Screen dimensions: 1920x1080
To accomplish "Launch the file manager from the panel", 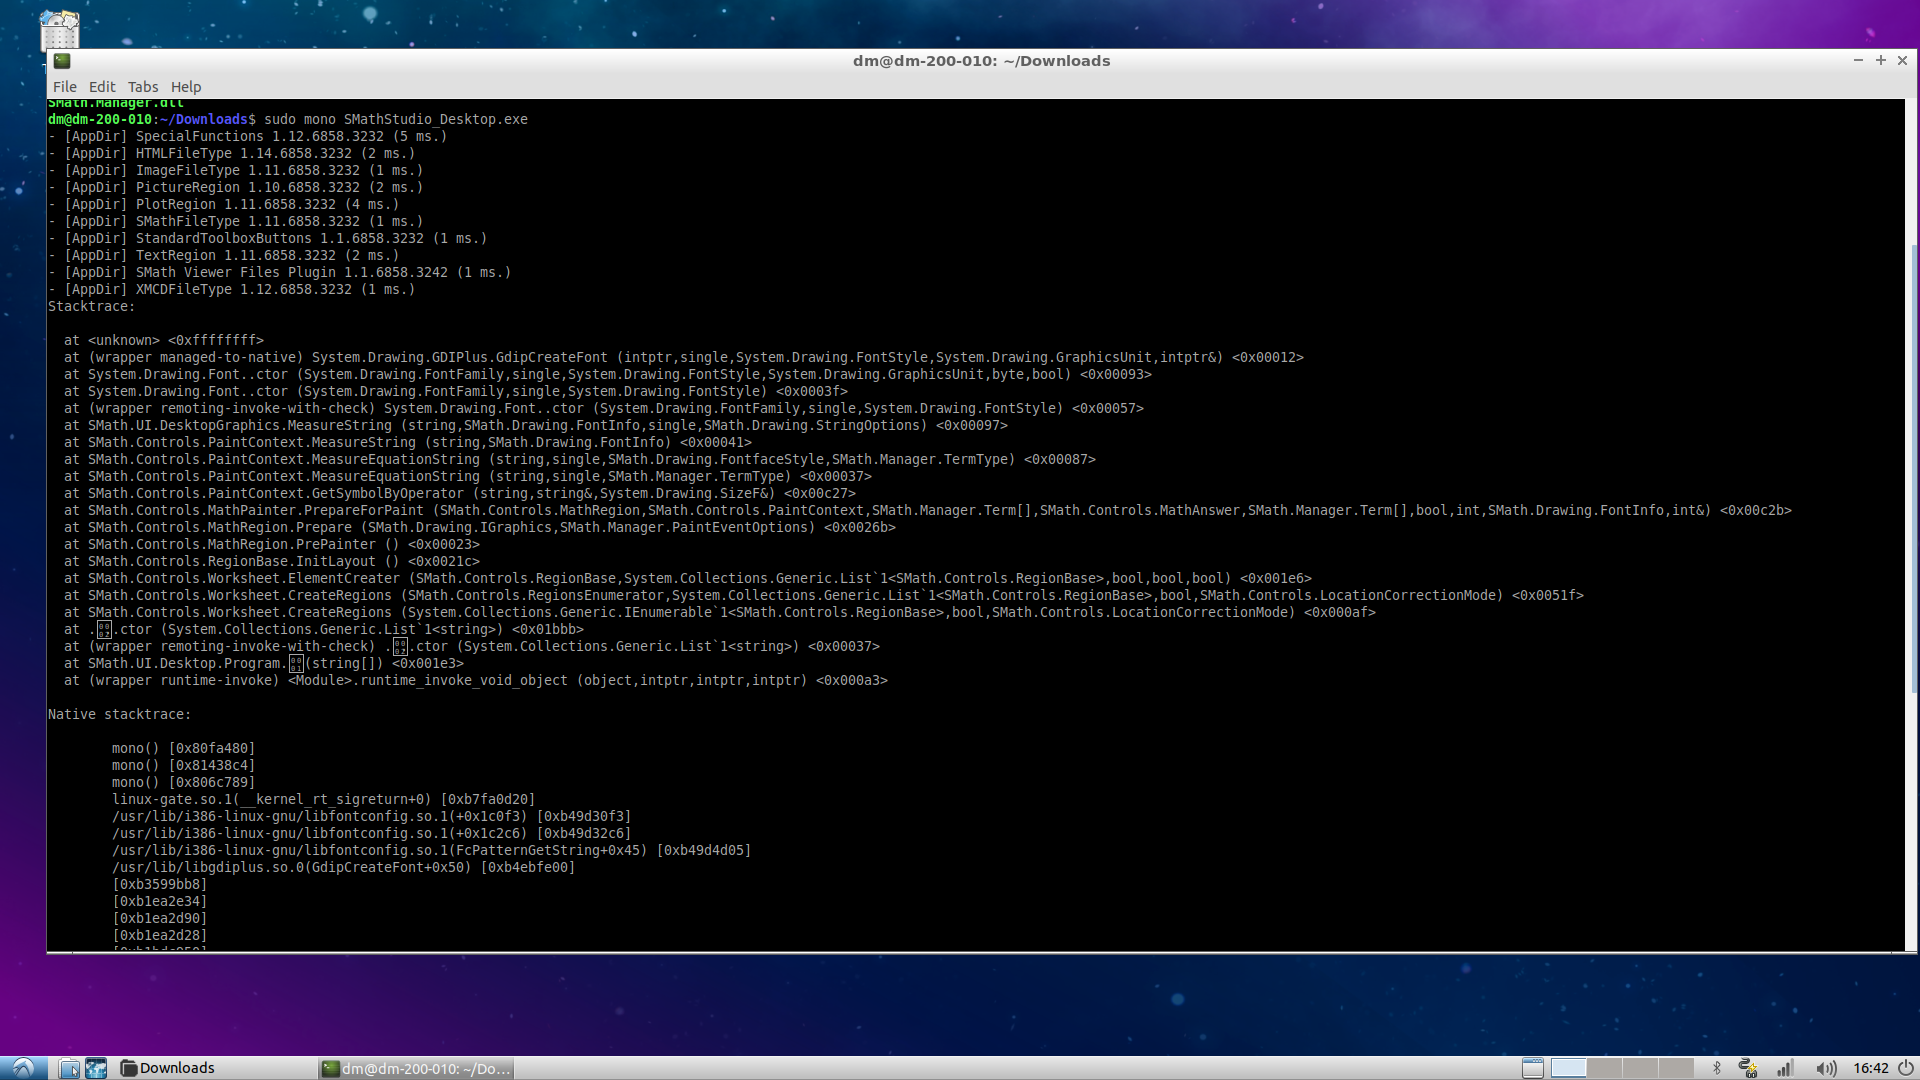I will pyautogui.click(x=69, y=1068).
